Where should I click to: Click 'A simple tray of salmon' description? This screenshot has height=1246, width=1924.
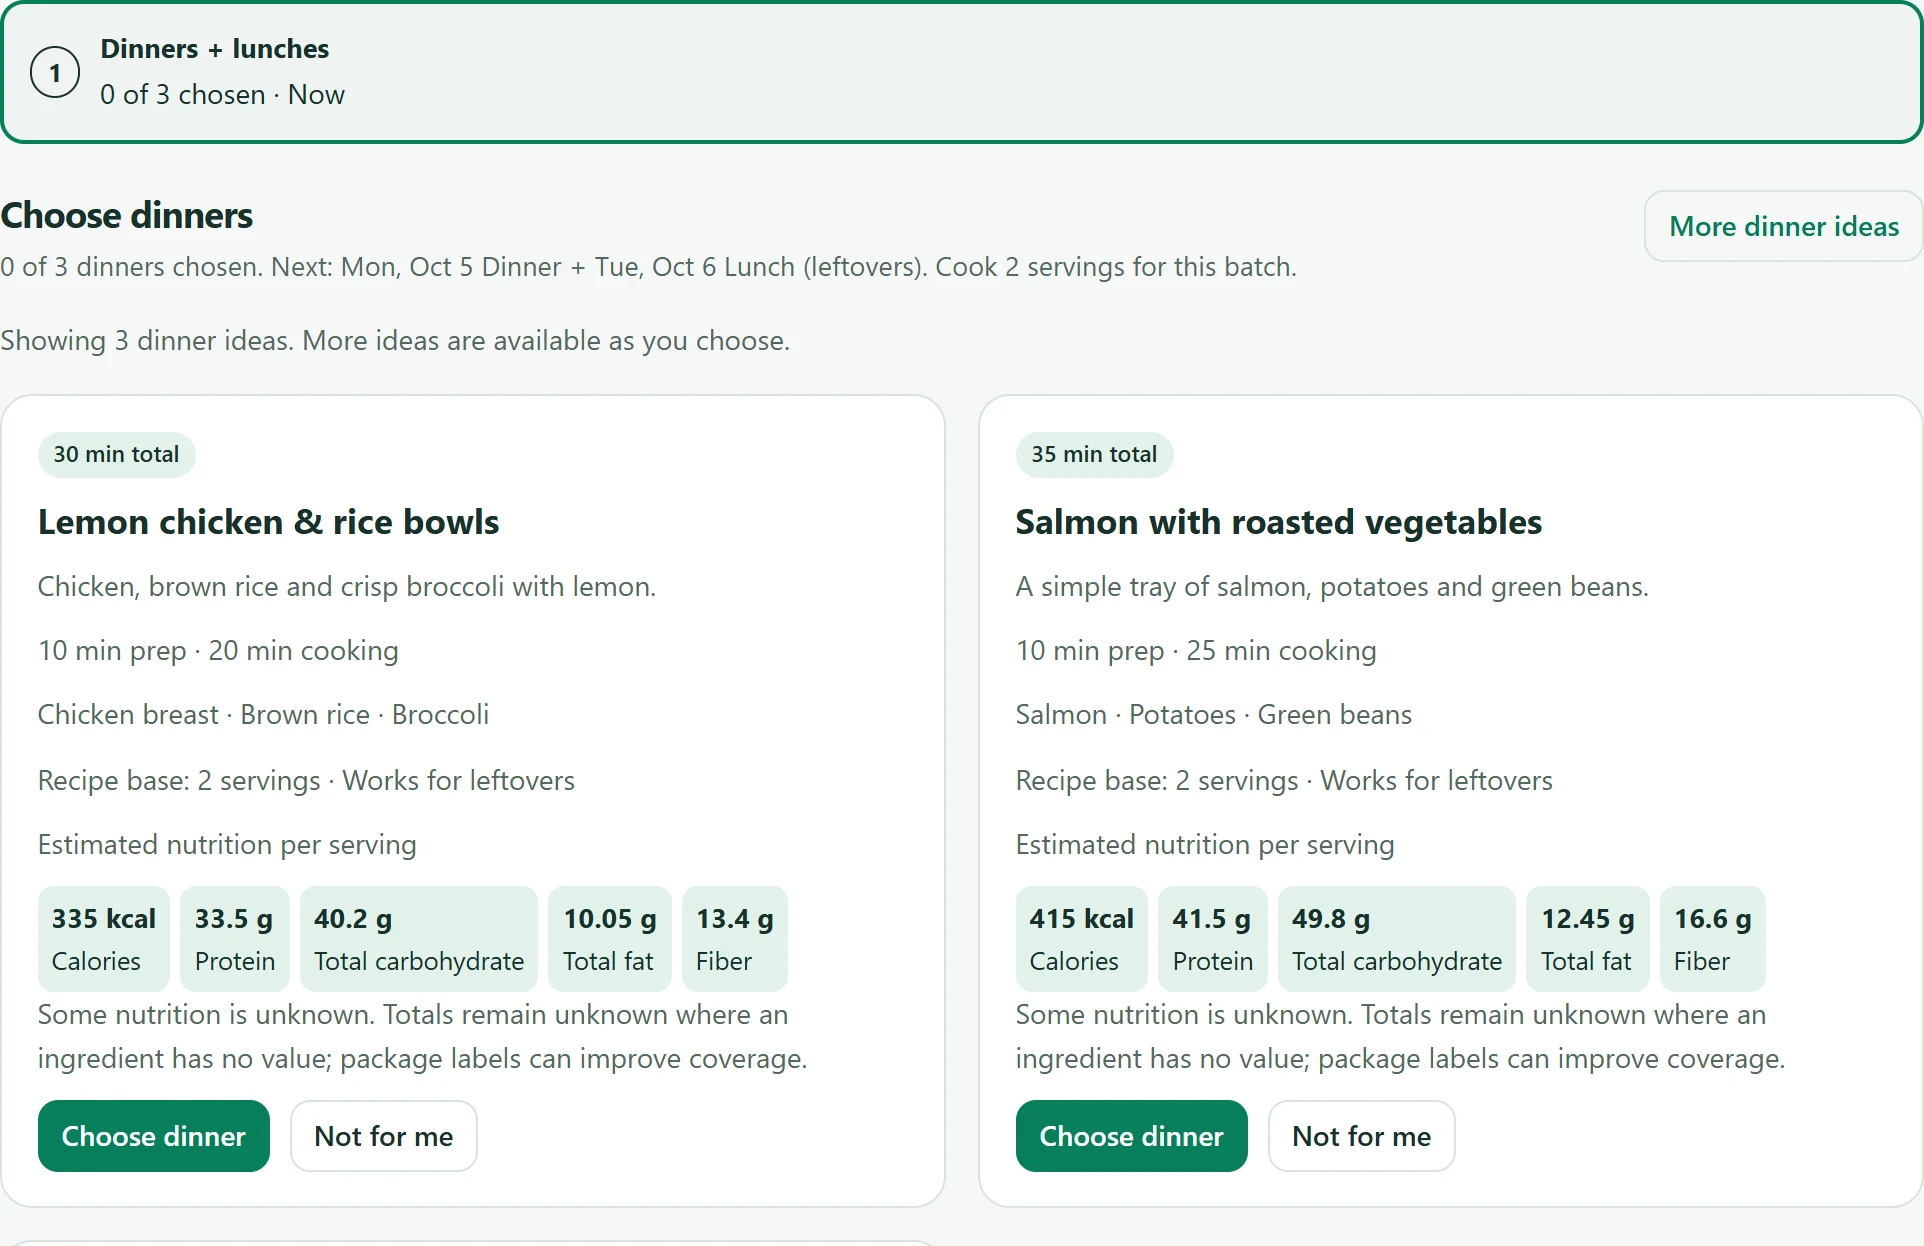[1332, 587]
